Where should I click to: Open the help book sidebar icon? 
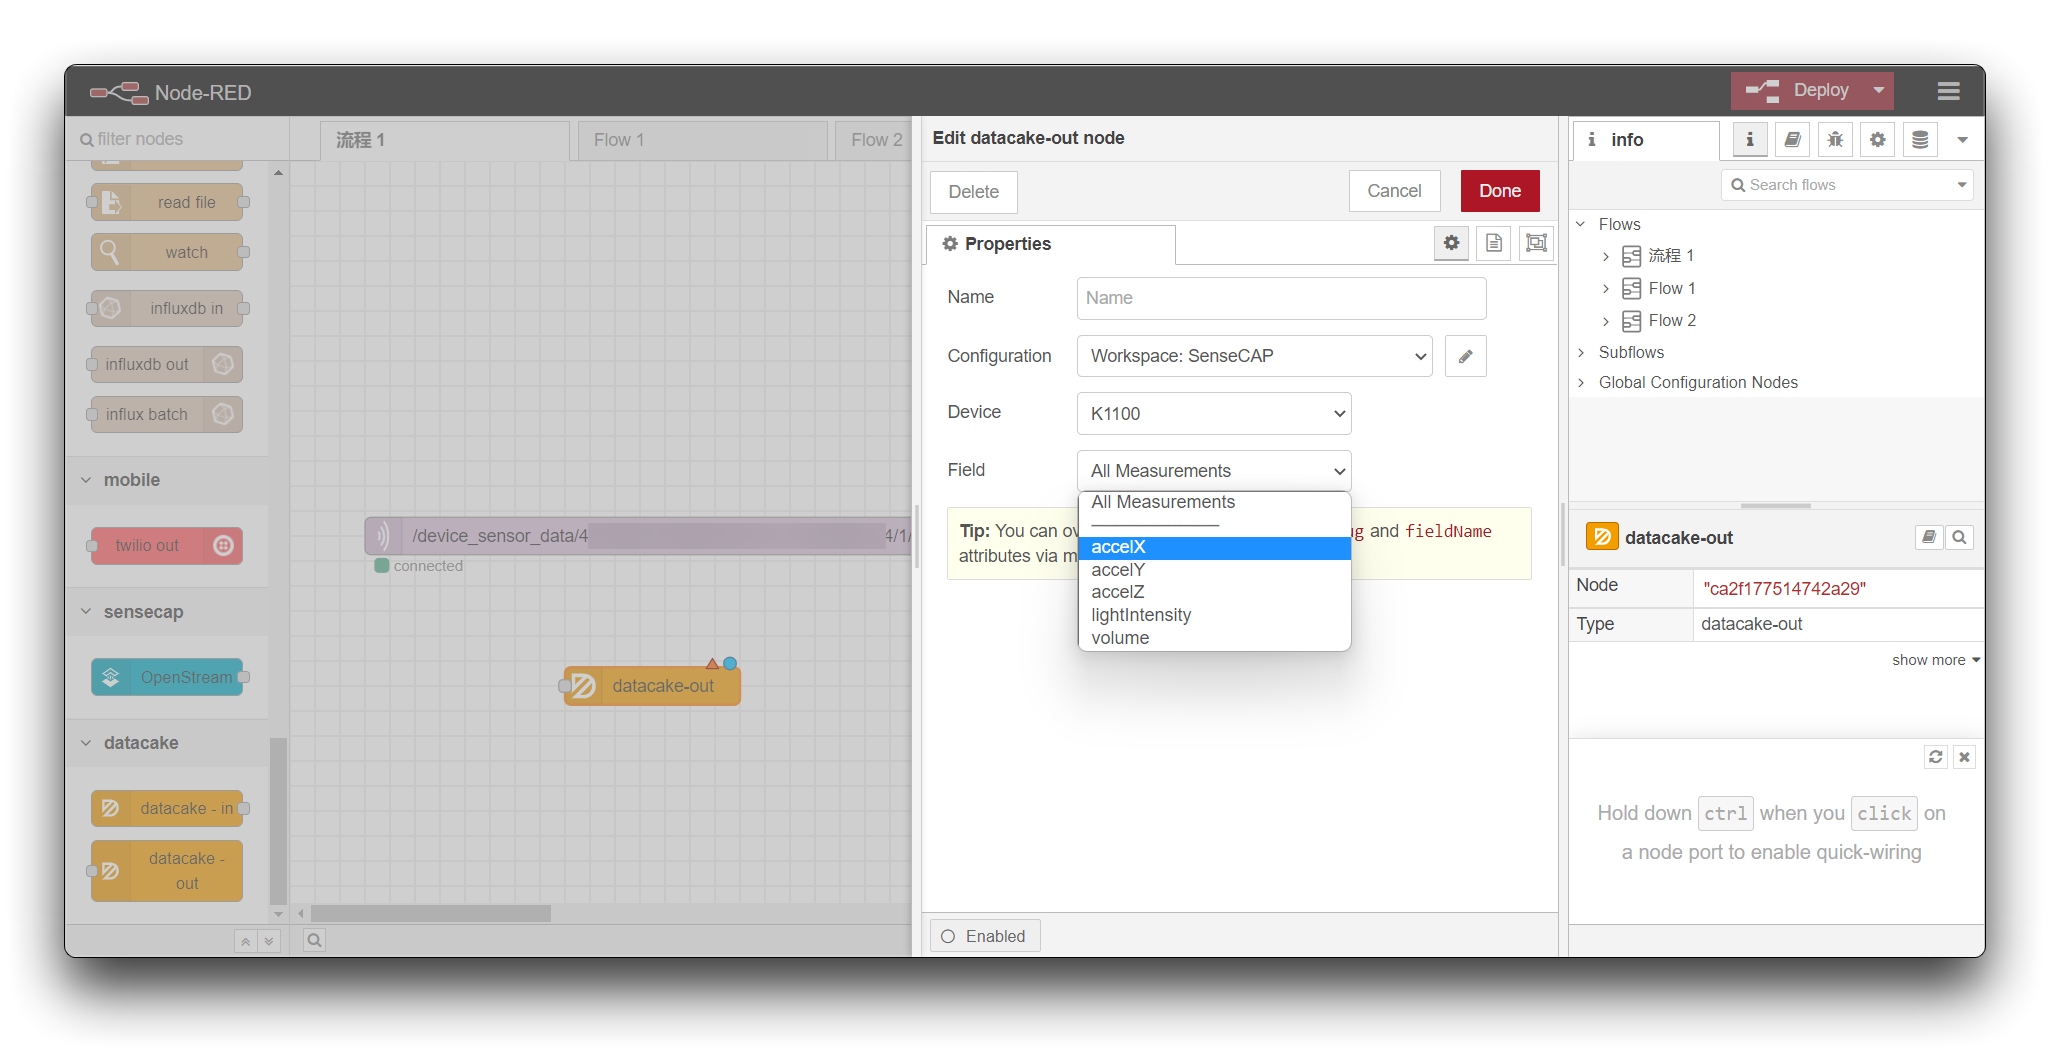click(1793, 140)
